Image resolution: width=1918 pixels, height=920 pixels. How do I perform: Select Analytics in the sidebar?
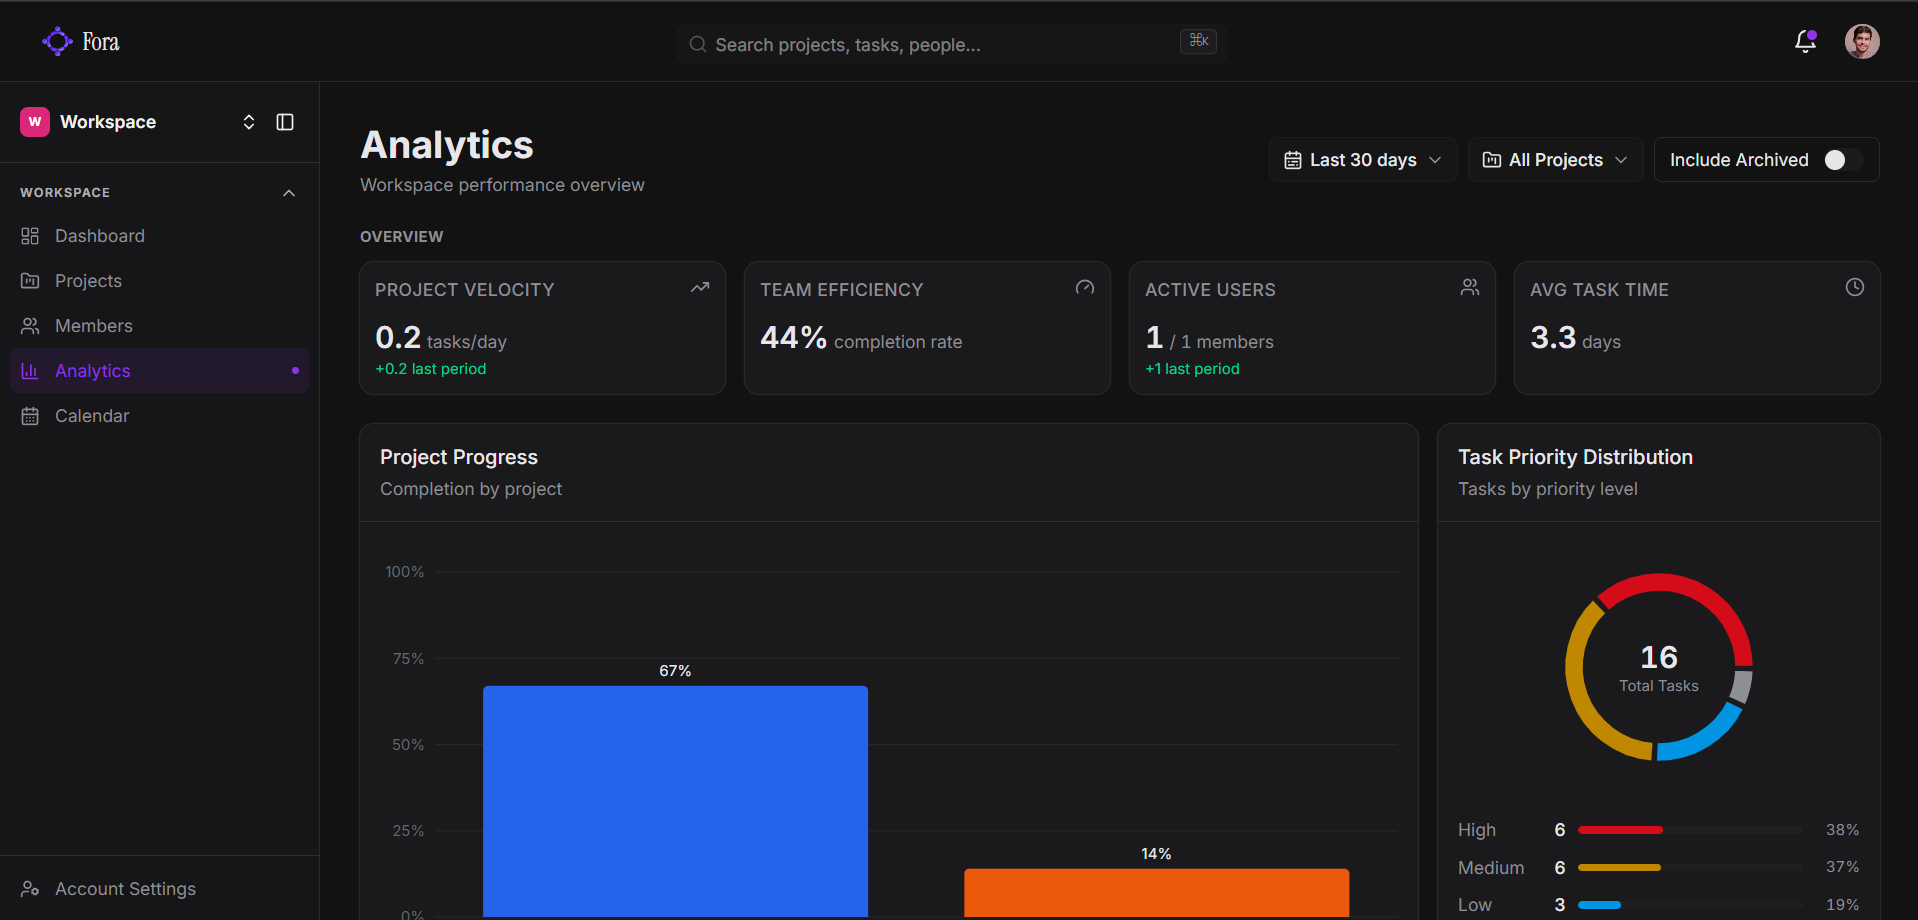point(159,371)
